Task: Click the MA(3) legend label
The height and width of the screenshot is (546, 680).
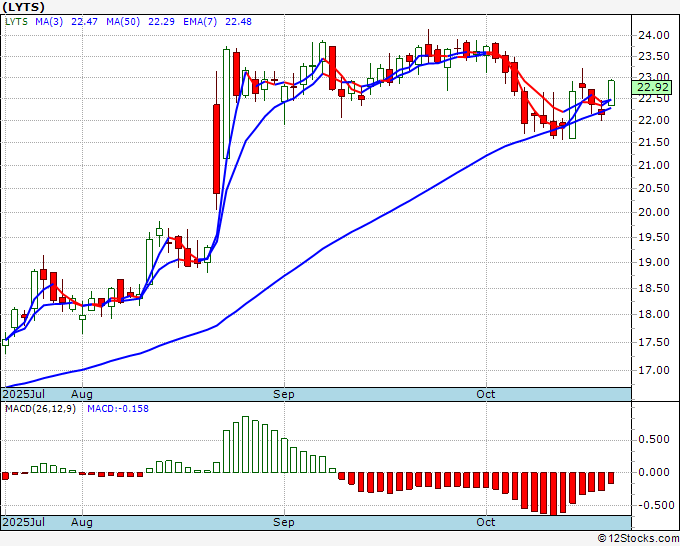Action: click(x=49, y=22)
